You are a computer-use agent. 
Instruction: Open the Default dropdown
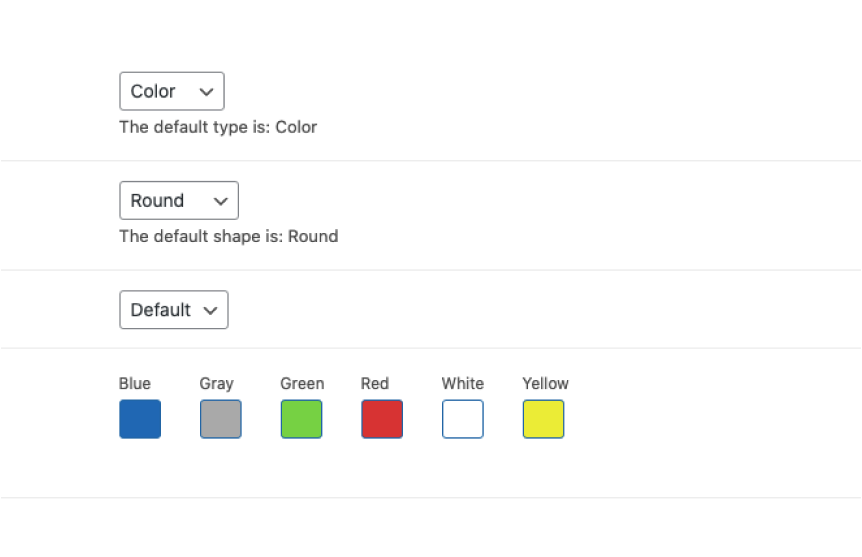click(x=173, y=310)
